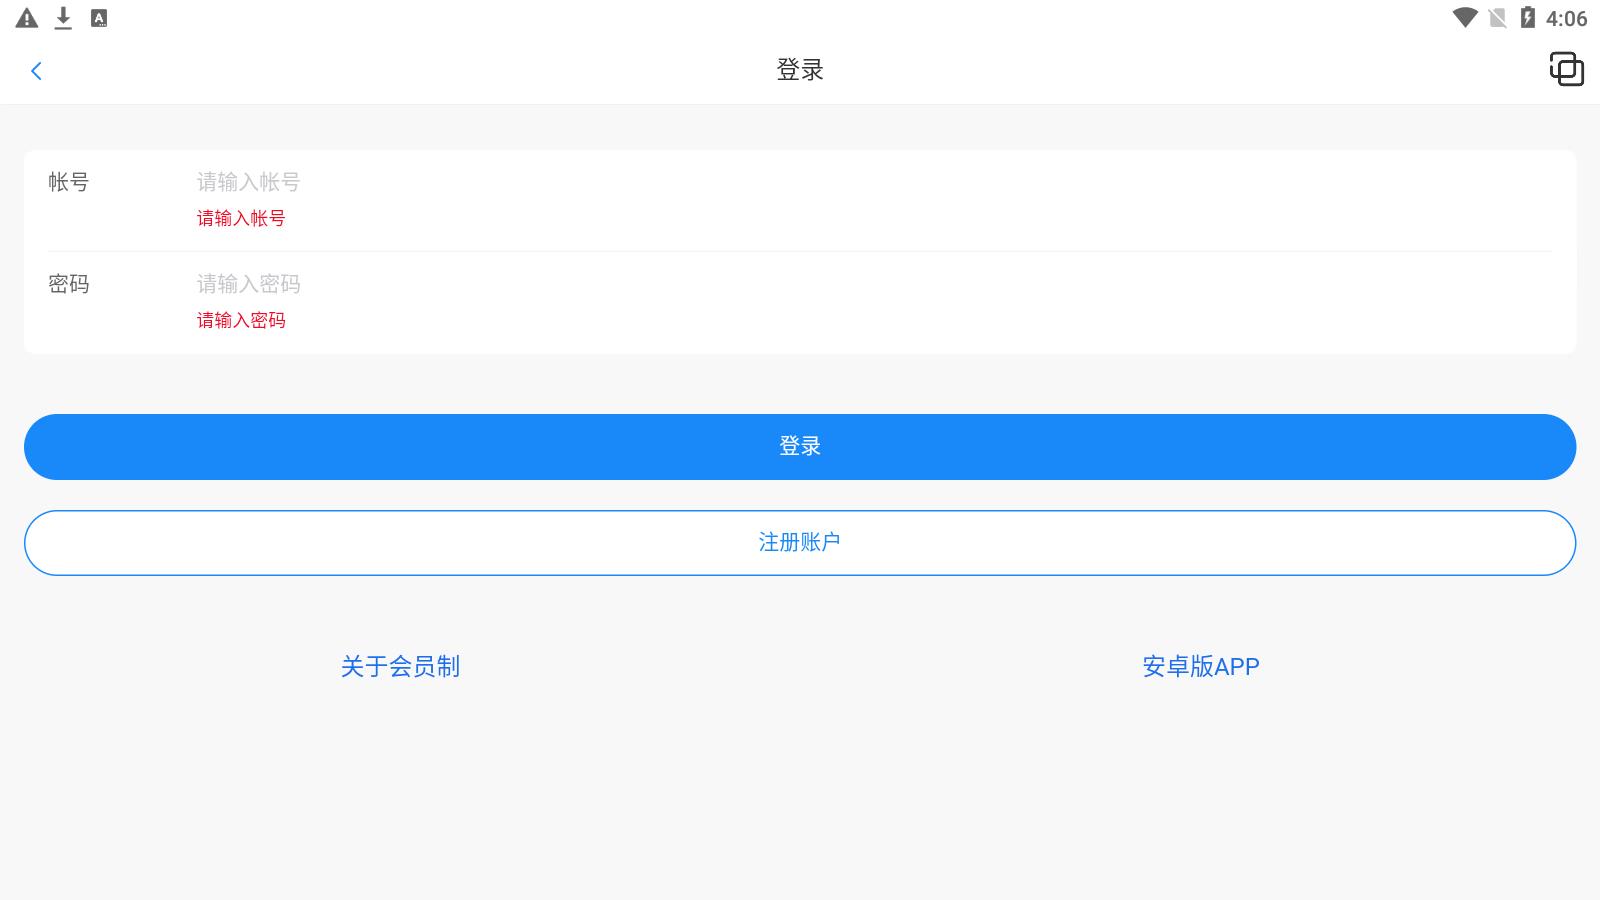1600x900 pixels.
Task: Tap the no-SIM card icon
Action: click(1497, 18)
